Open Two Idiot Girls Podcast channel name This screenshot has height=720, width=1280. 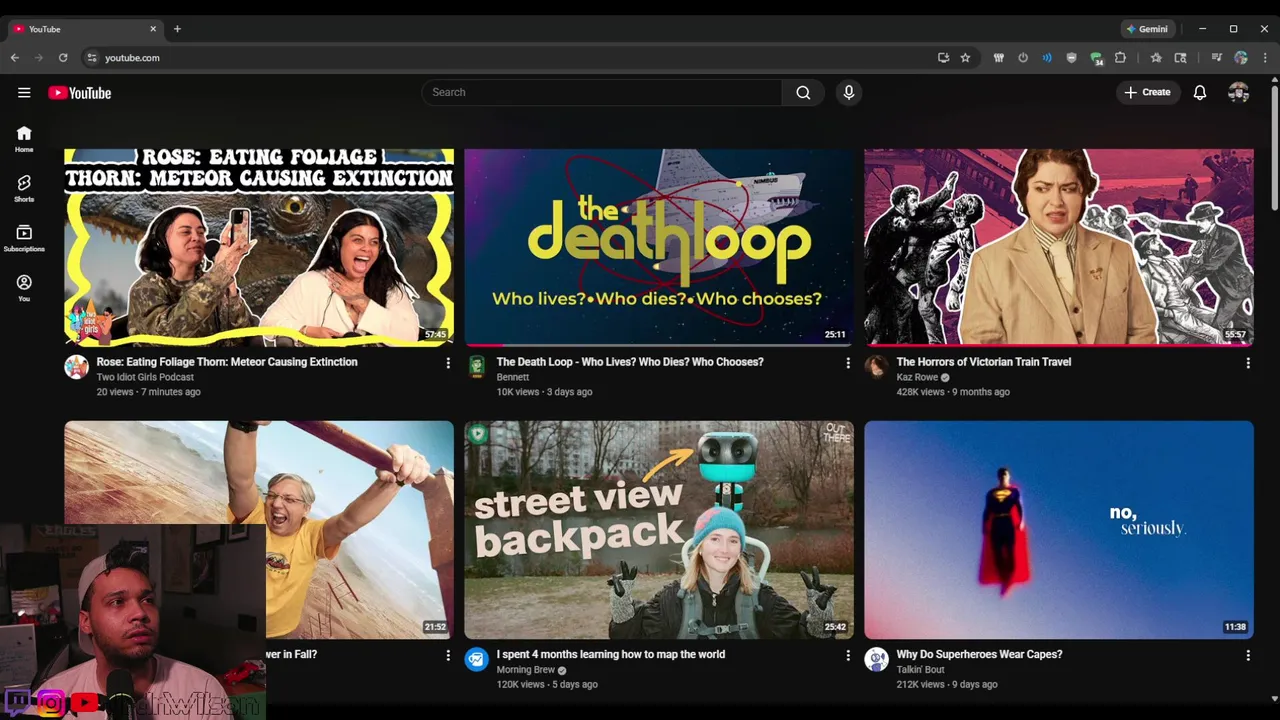(145, 377)
